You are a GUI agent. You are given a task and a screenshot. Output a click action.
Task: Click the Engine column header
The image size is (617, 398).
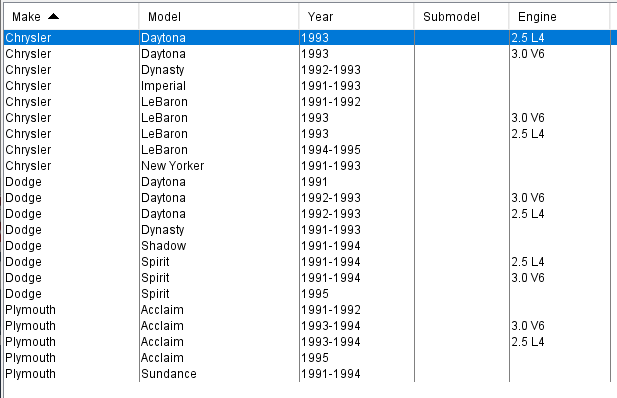tap(559, 17)
